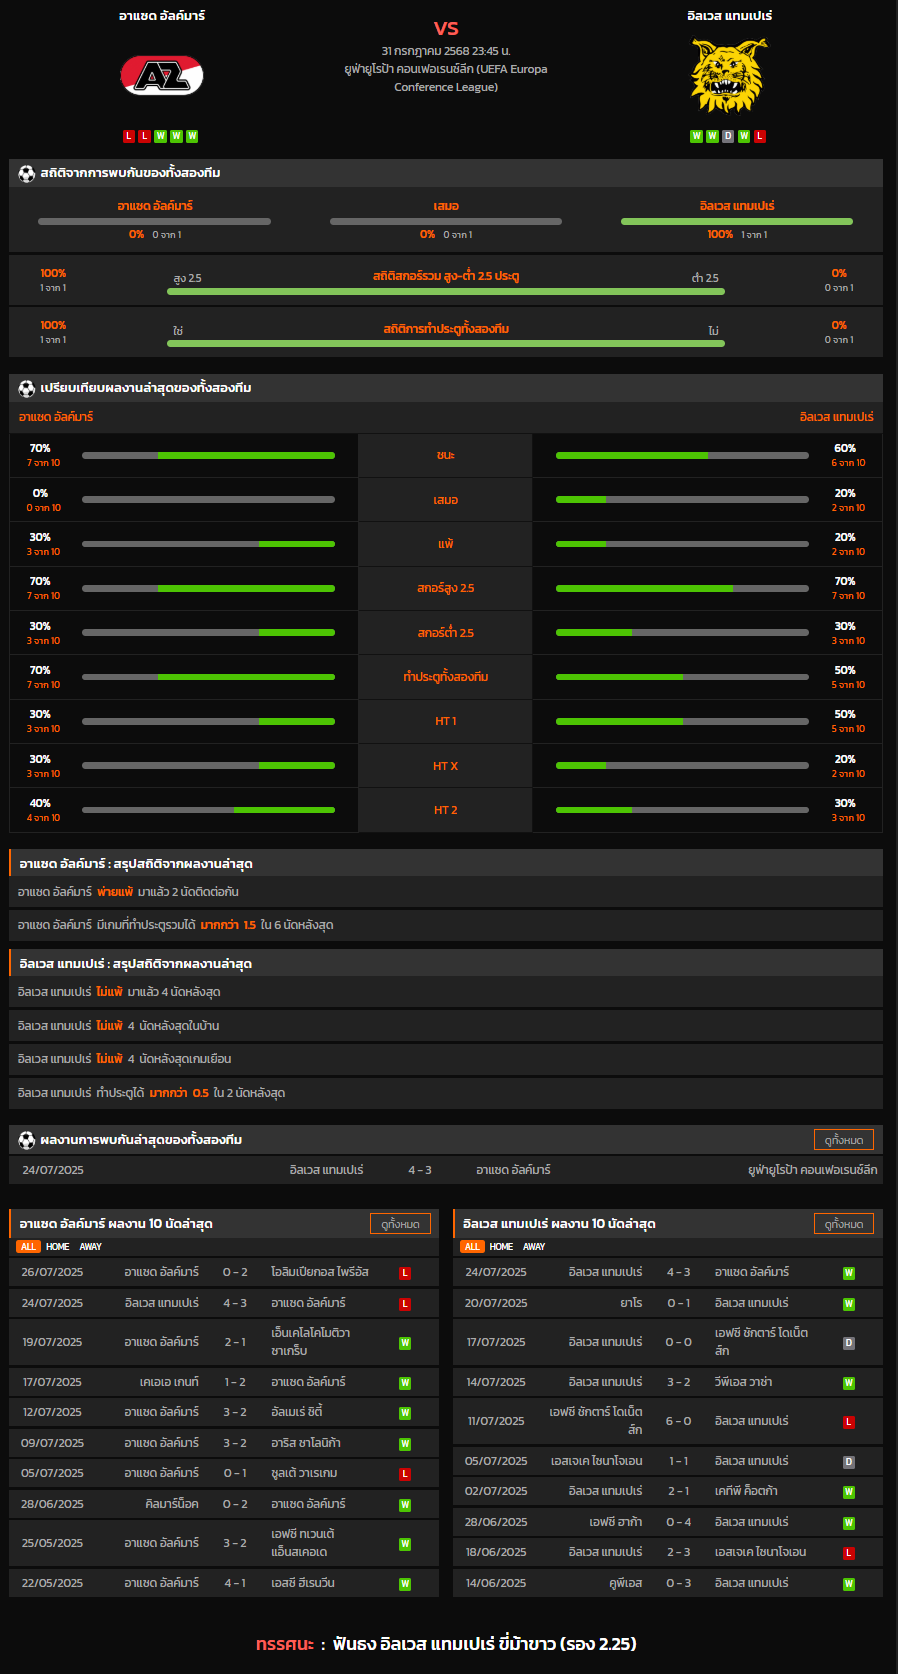Click L badge on 18/06/2025 Ilves match row

849,1553
